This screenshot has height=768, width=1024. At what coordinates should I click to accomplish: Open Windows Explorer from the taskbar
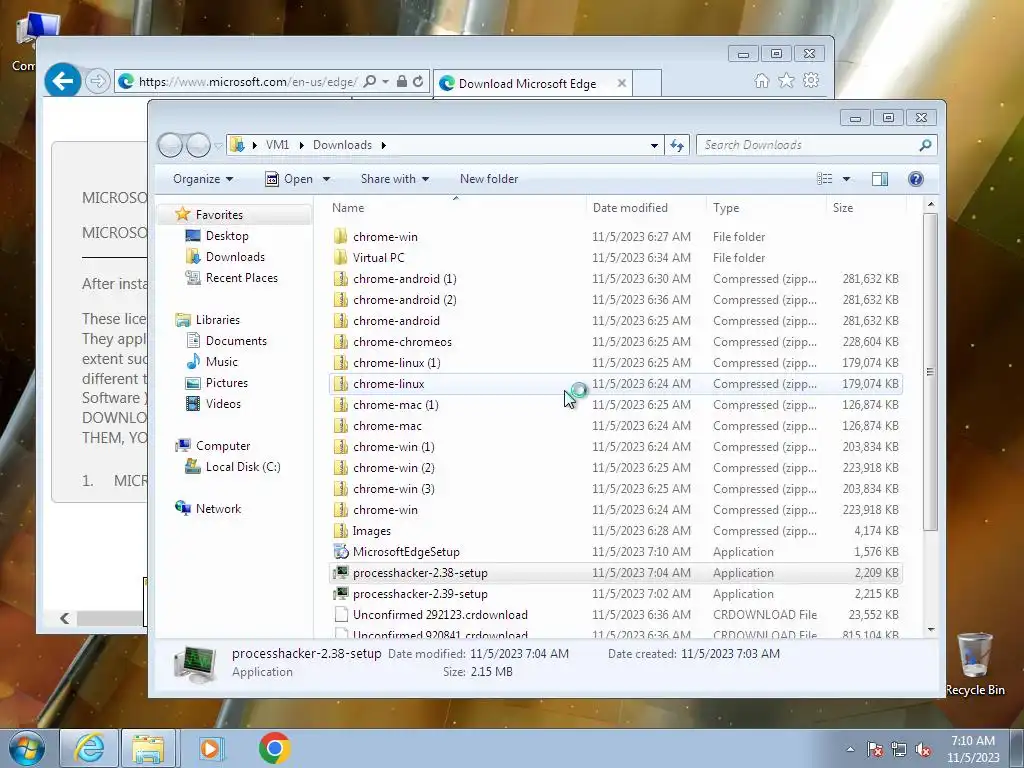click(x=148, y=748)
